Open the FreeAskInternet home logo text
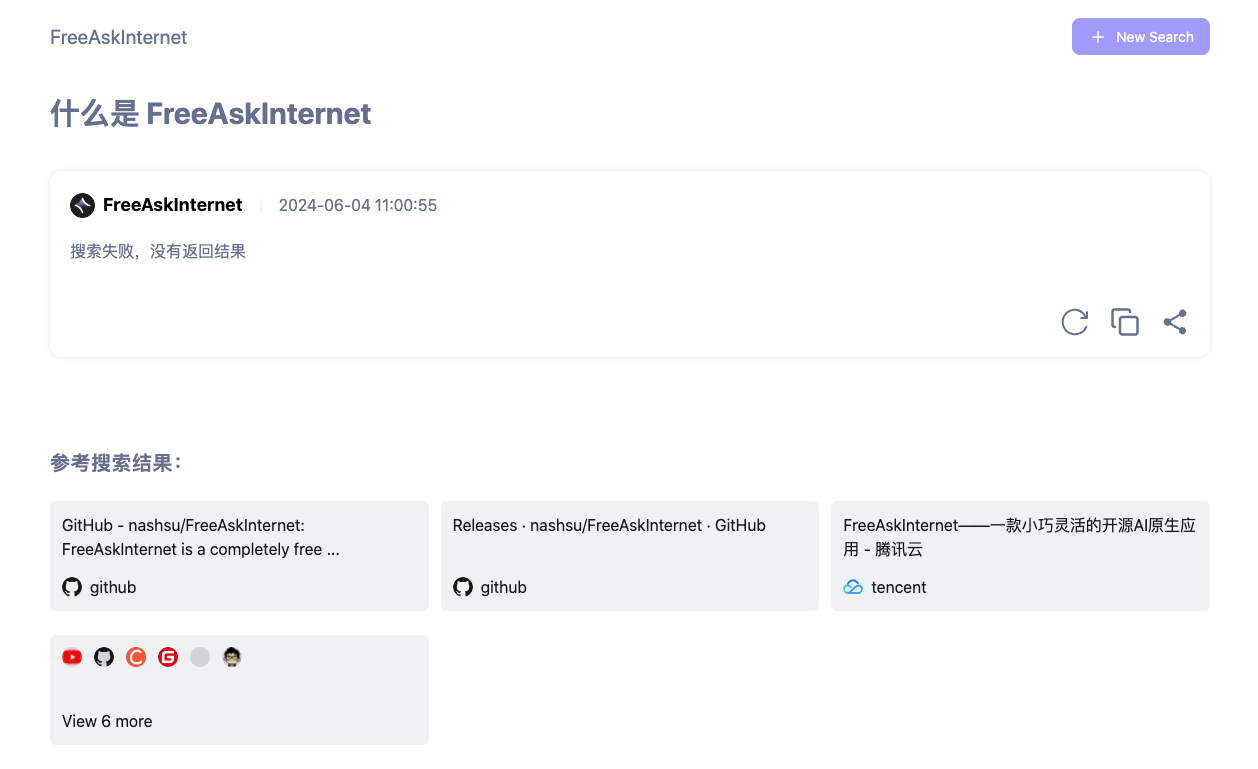Image resolution: width=1258 pixels, height=769 pixels. (118, 37)
